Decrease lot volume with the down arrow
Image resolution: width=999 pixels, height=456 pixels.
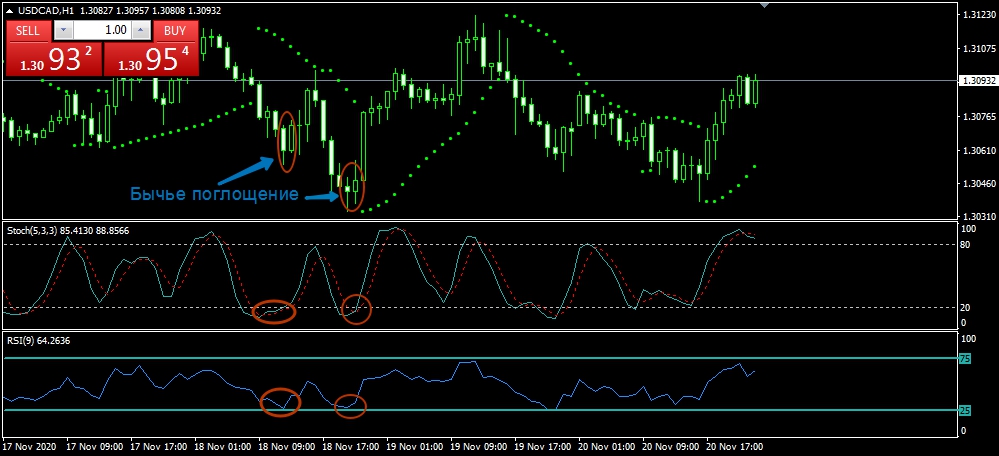[x=62, y=30]
